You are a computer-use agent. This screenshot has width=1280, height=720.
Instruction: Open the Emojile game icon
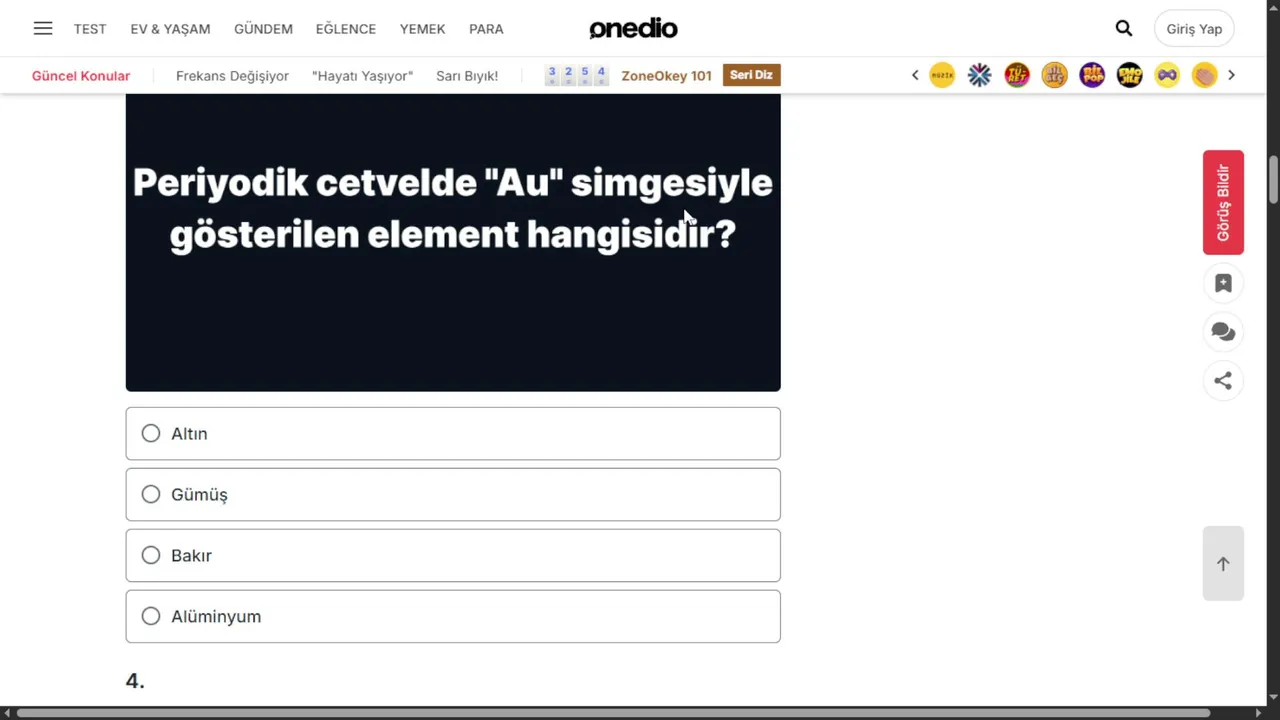[x=1130, y=75]
